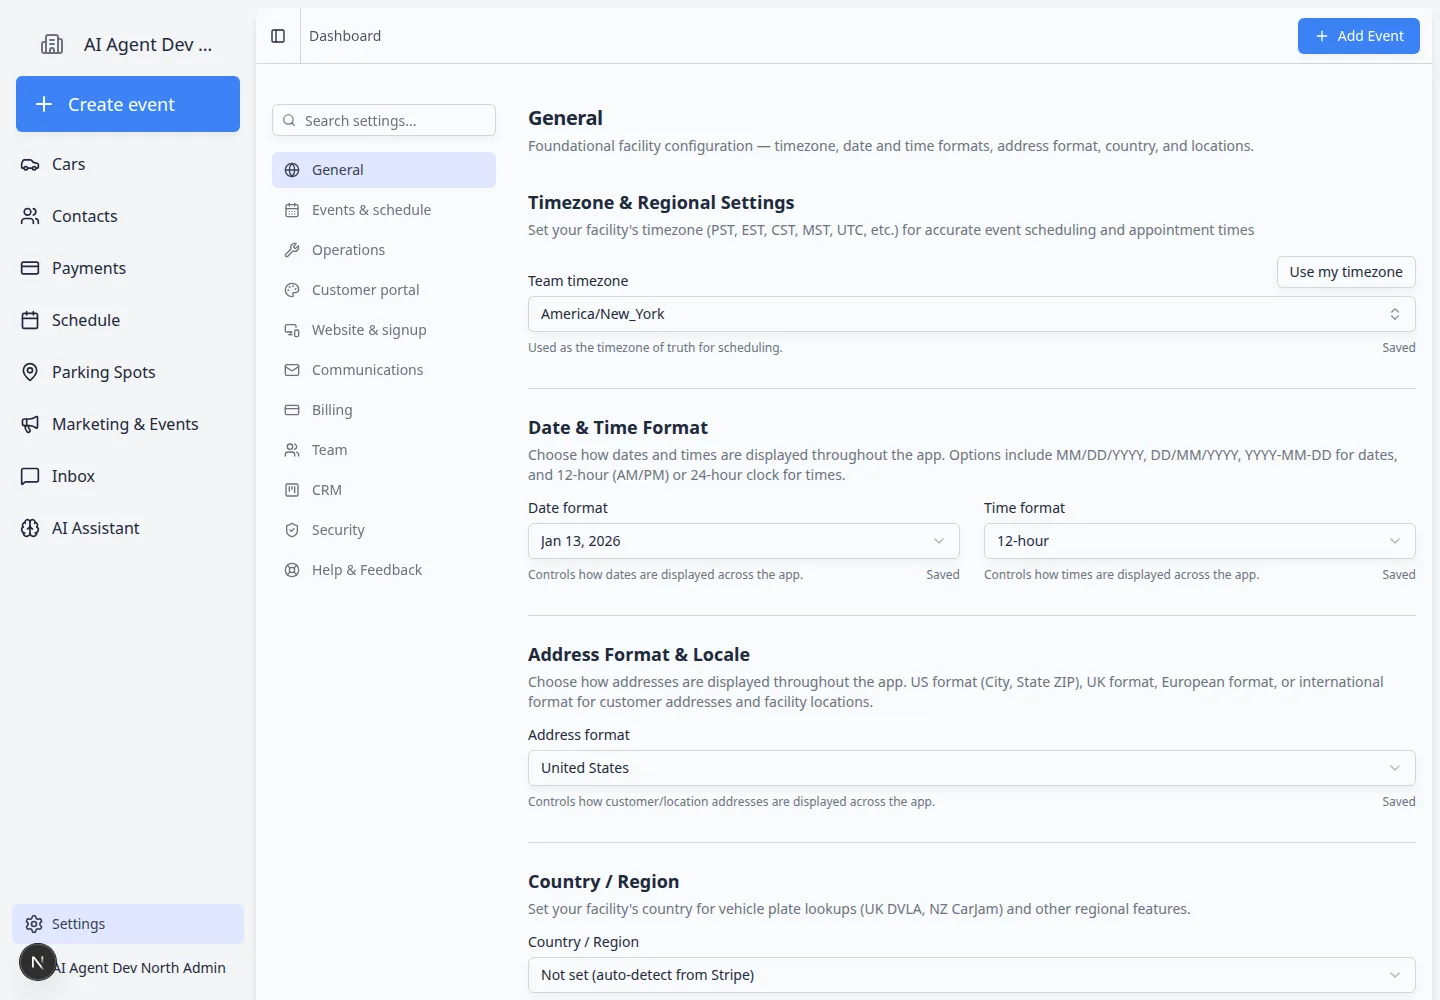The width and height of the screenshot is (1440, 1000).
Task: Click the AI Assistant brain icon
Action: [30, 528]
